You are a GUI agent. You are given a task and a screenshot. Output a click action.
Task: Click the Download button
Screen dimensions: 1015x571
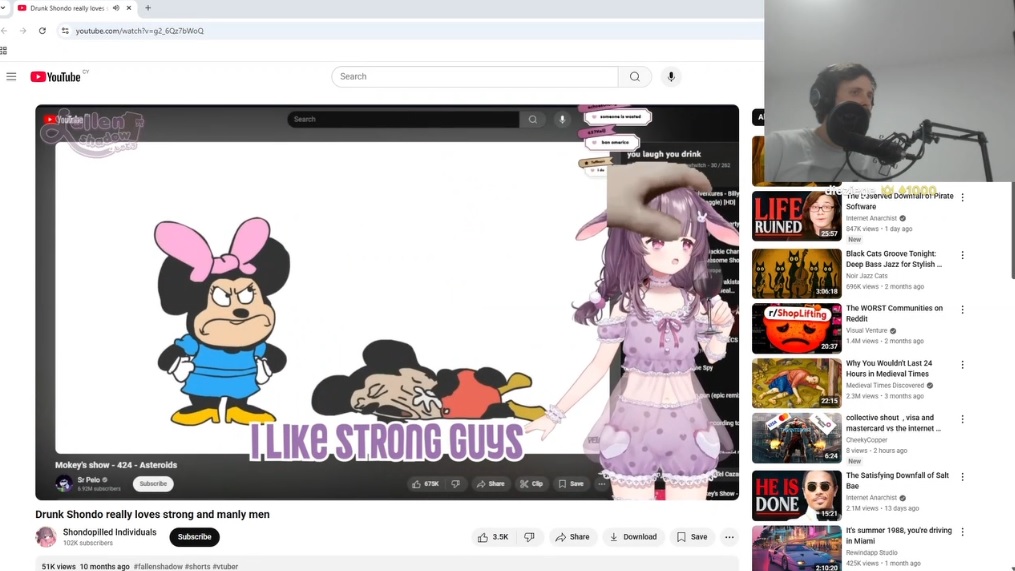(633, 537)
